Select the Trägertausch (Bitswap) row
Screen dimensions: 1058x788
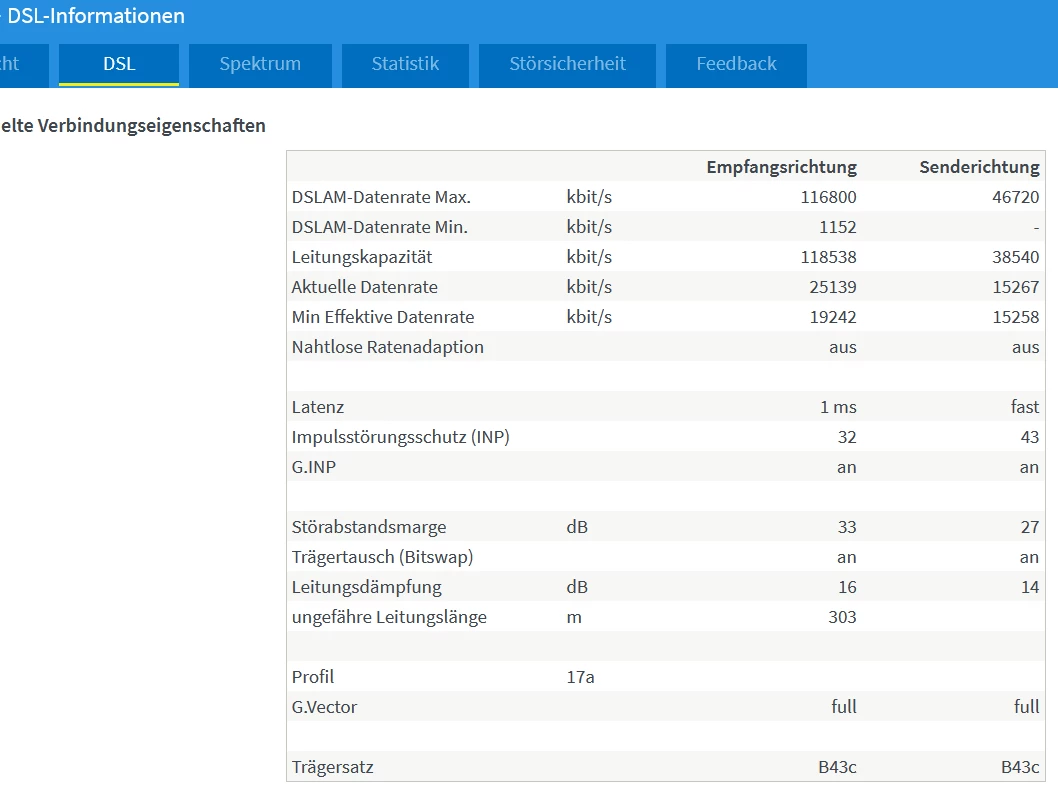click(x=665, y=557)
